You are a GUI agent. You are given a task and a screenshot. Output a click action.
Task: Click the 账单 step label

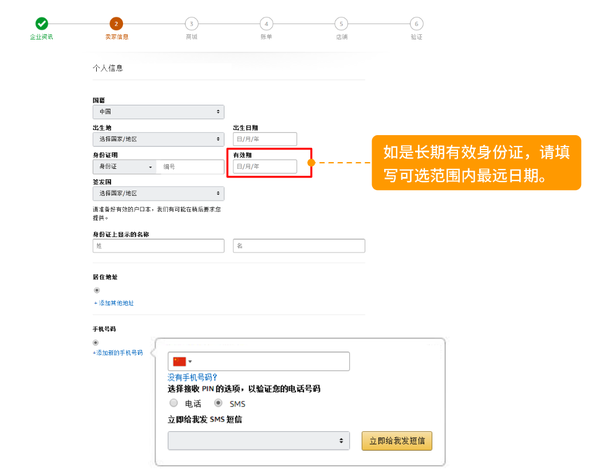[266, 37]
